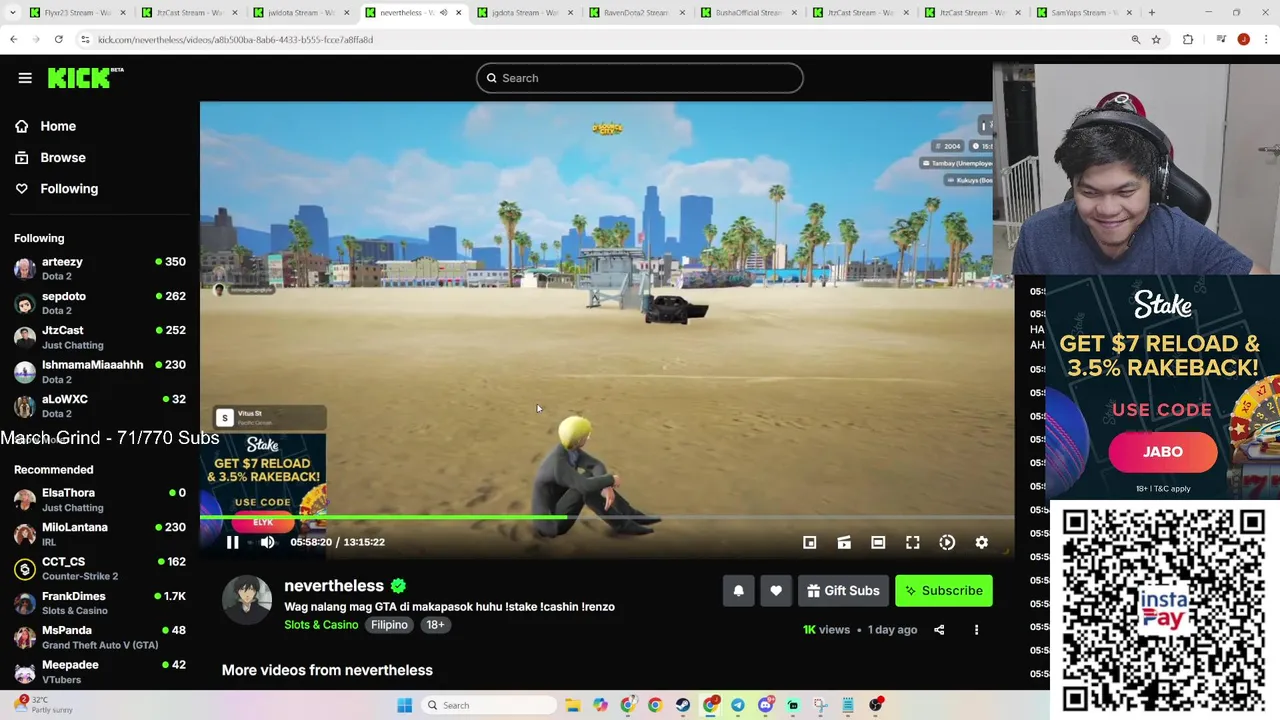
Task: Open MsPanda recommended channel
Action: tap(100, 637)
